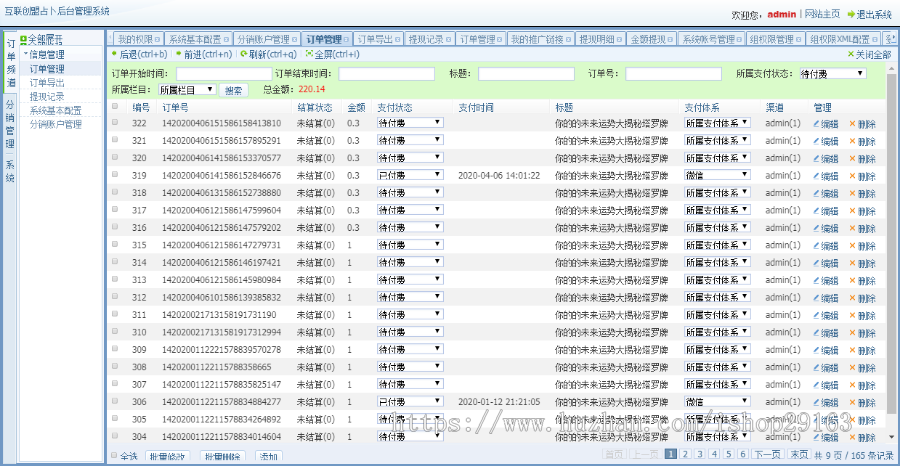Viewport: 900px width, 466px height.
Task: Click the delete X for order 306
Action: 852,402
